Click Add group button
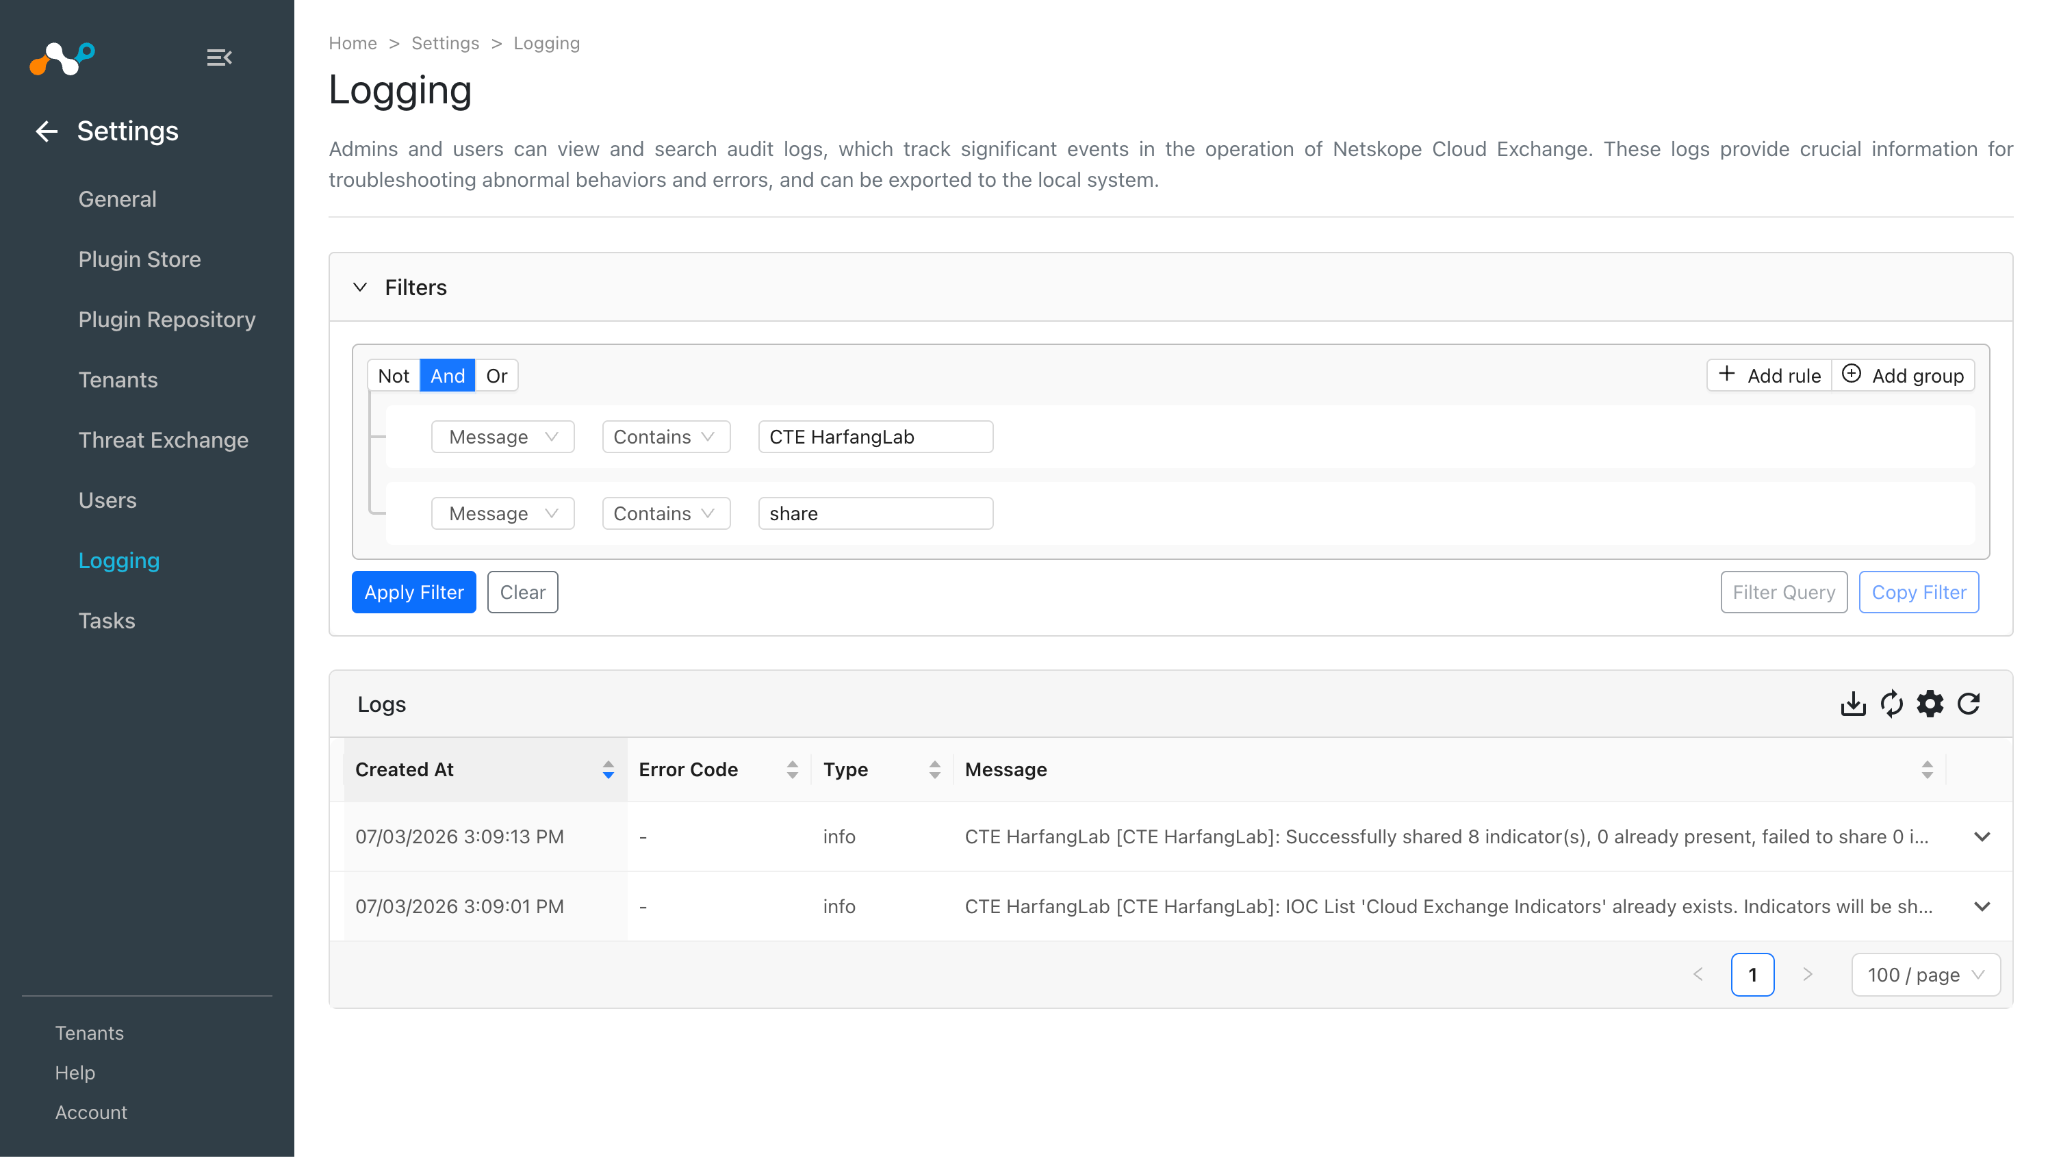 [x=1903, y=375]
